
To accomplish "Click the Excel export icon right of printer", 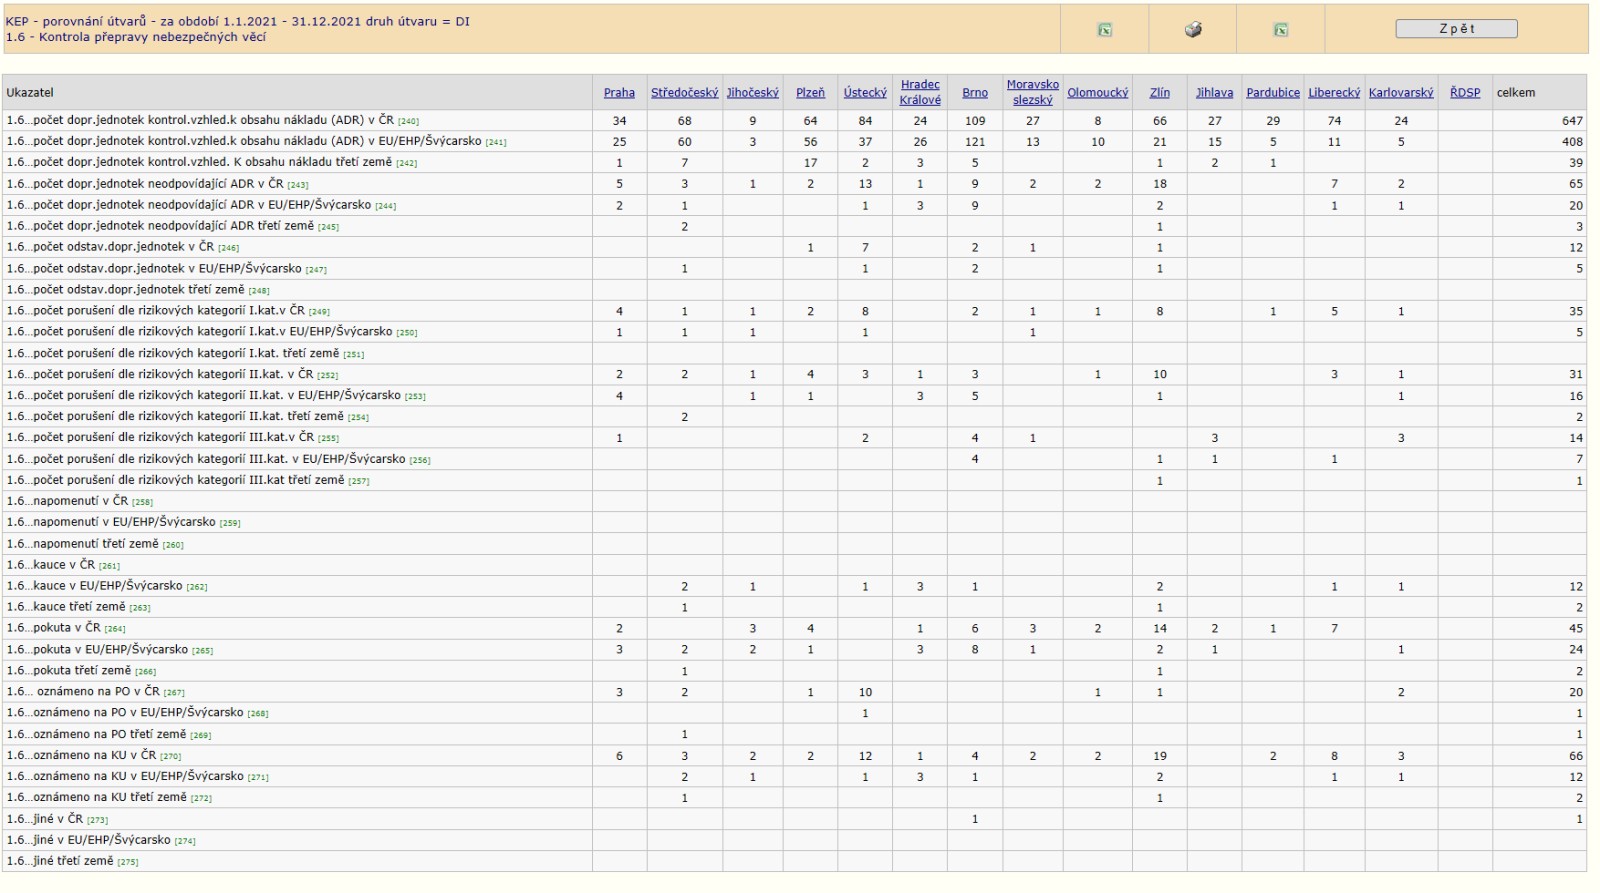I will (x=1280, y=30).
